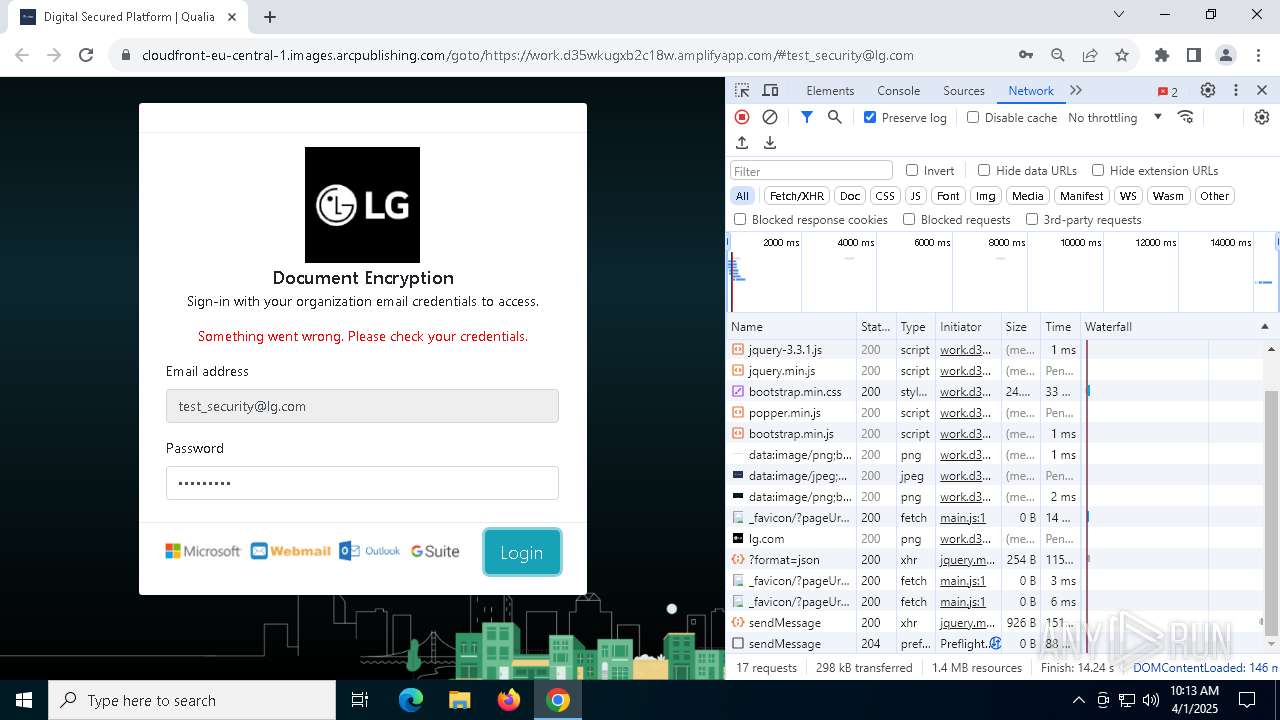Viewport: 1280px width, 720px height.
Task: Open Firefox from the taskbar
Action: (x=509, y=700)
